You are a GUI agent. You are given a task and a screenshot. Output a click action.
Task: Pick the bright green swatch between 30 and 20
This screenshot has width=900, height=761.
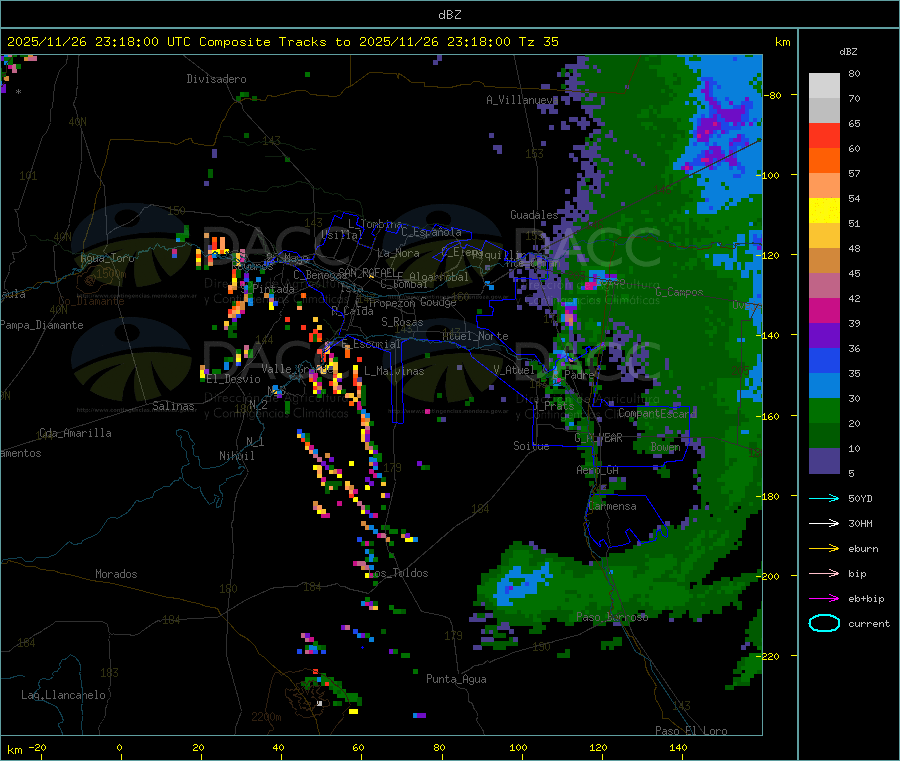coord(824,411)
